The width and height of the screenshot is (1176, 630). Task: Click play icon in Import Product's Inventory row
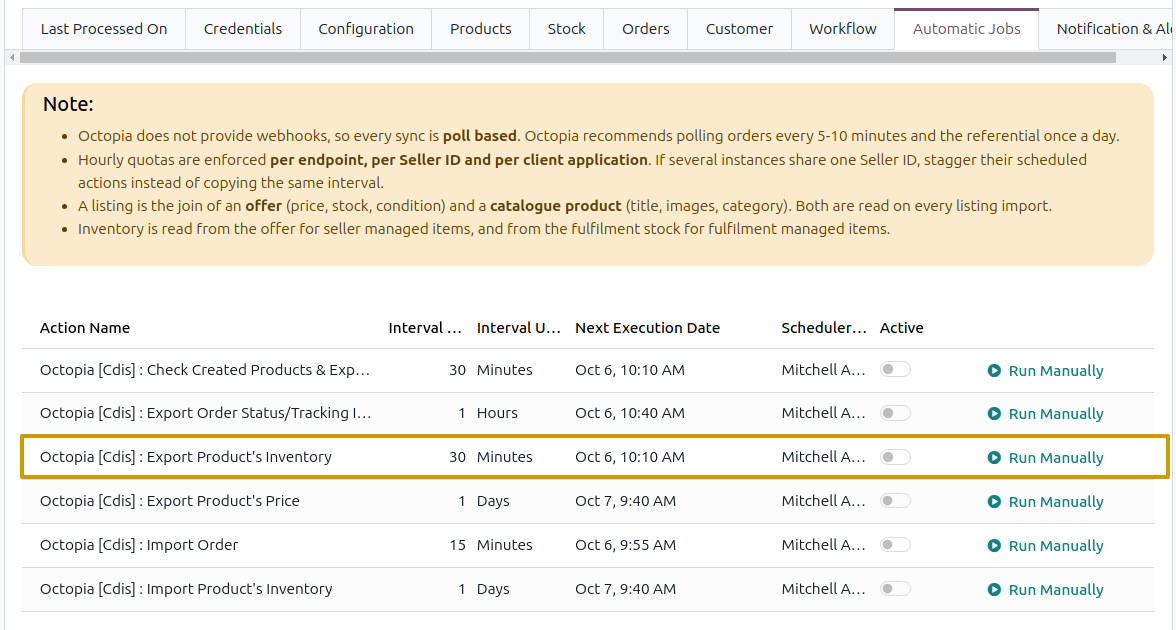[x=994, y=590]
